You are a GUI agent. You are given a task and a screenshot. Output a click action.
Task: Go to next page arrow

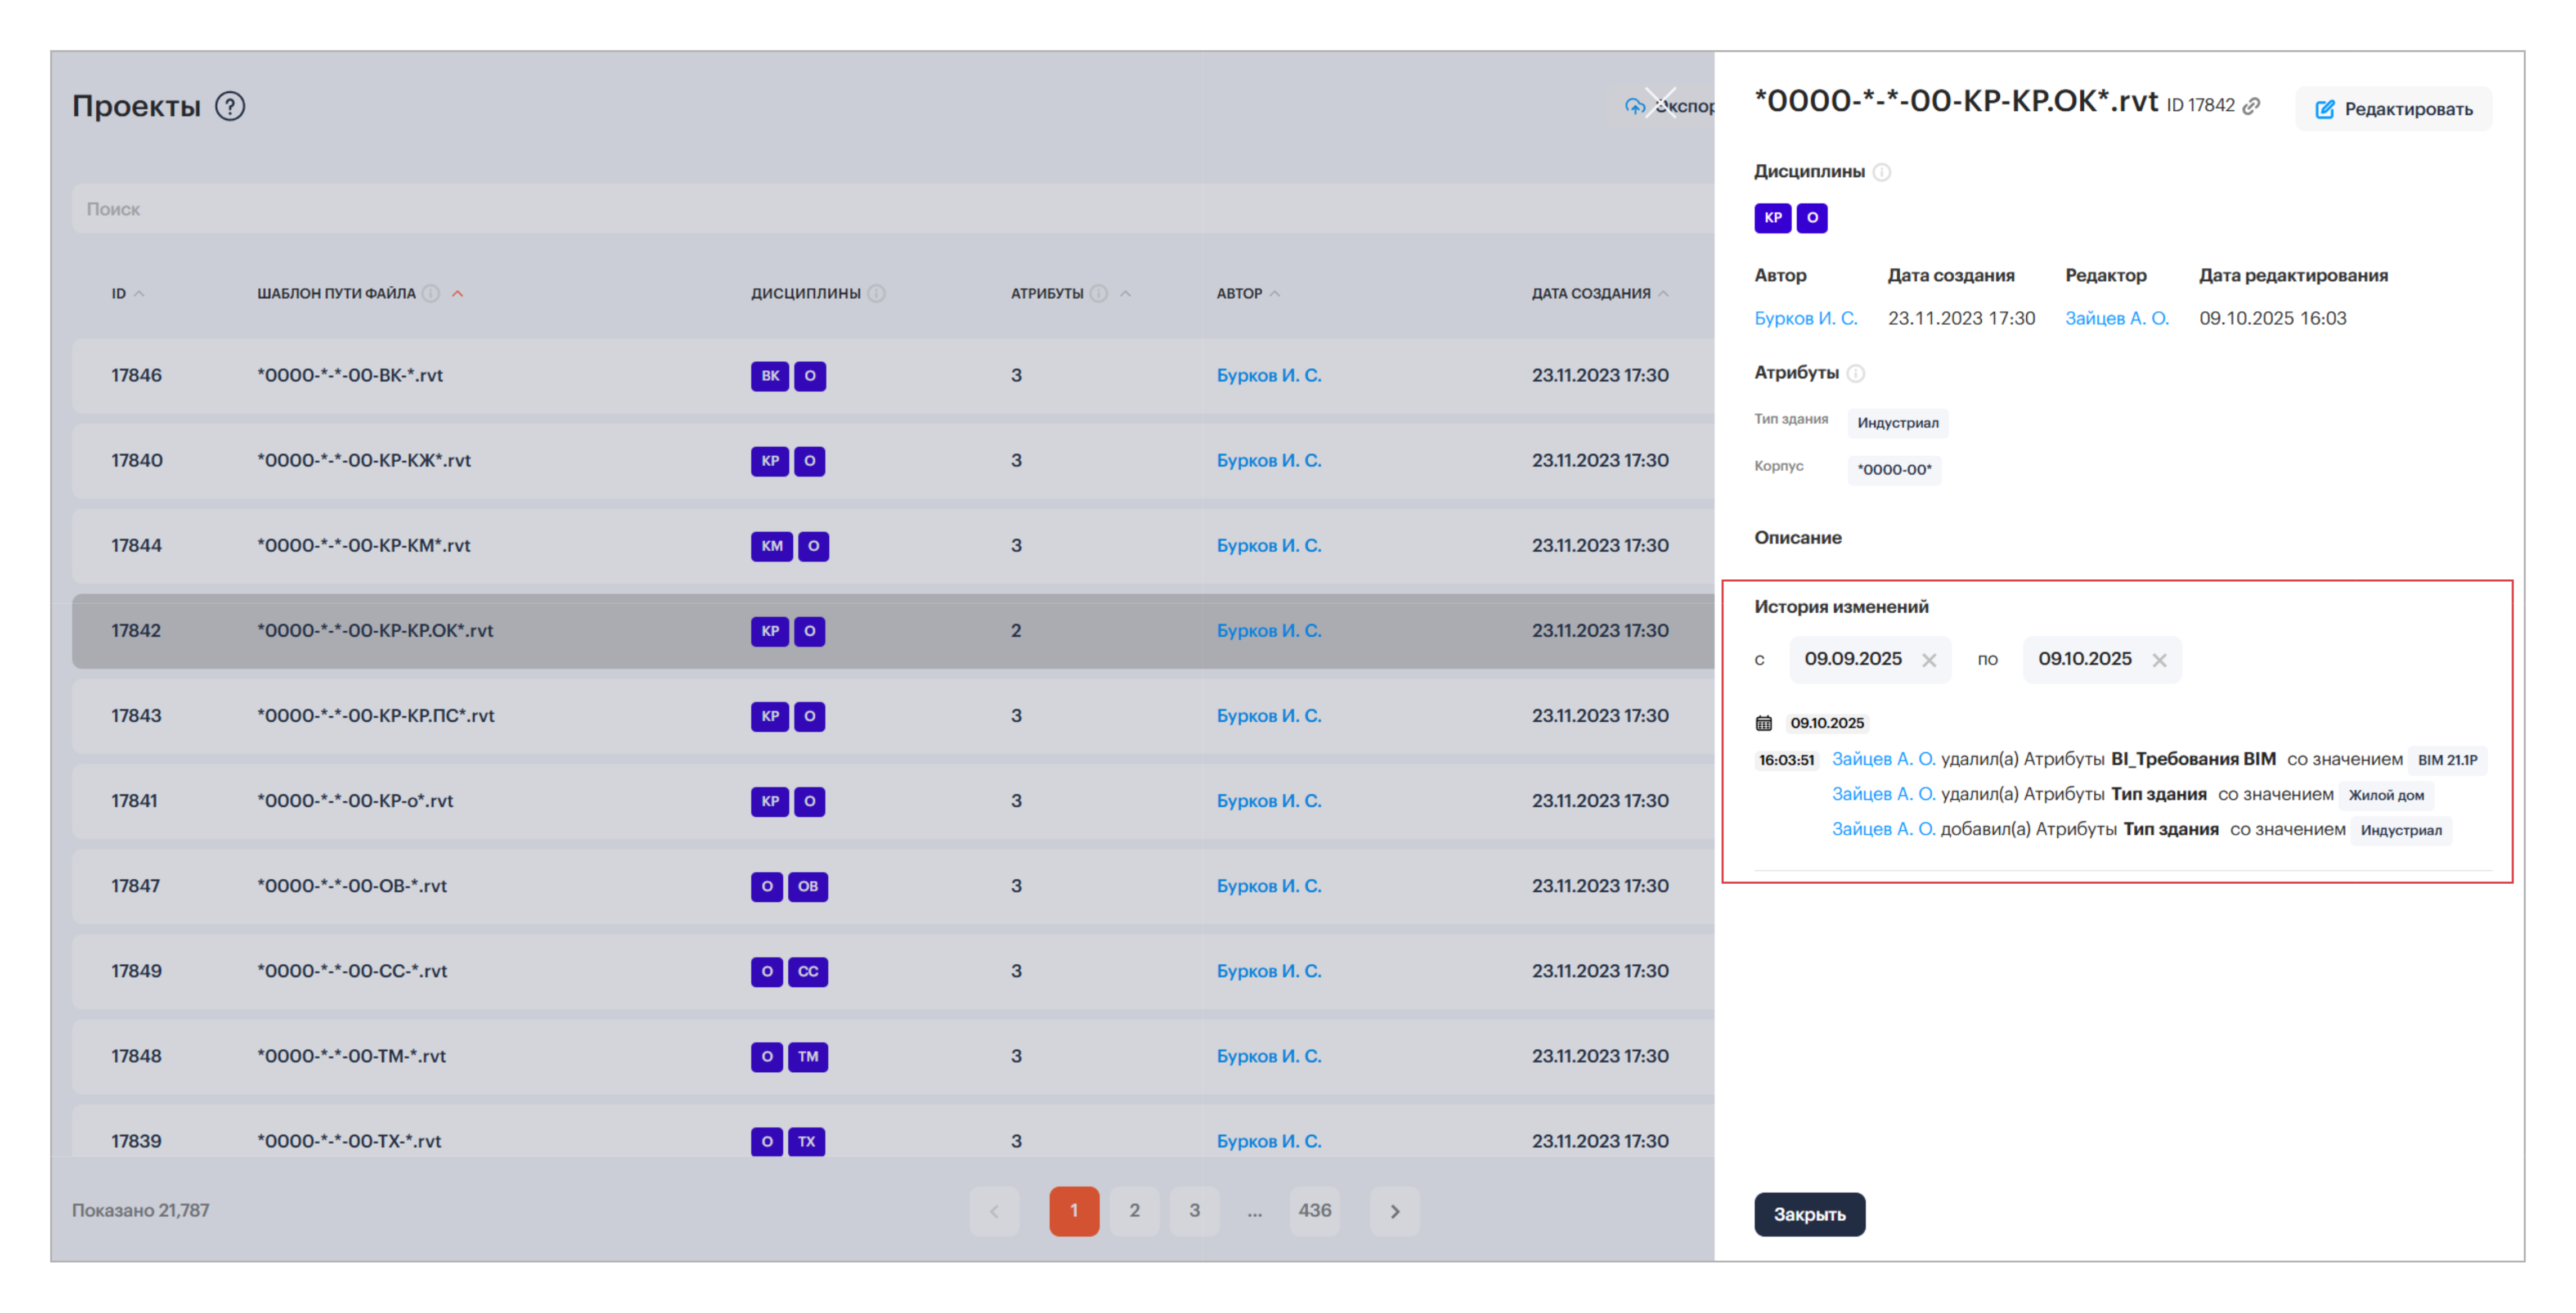coord(1394,1211)
